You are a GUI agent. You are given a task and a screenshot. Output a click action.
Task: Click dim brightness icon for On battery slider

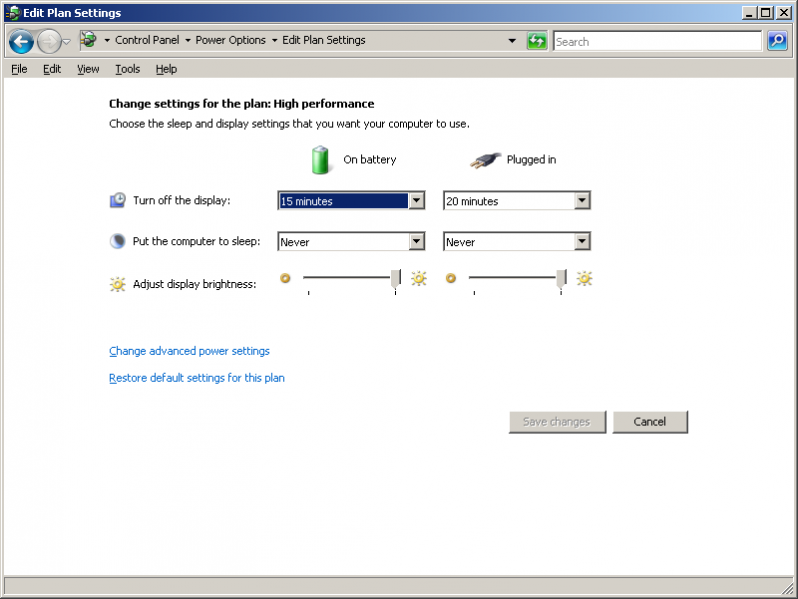pos(285,278)
